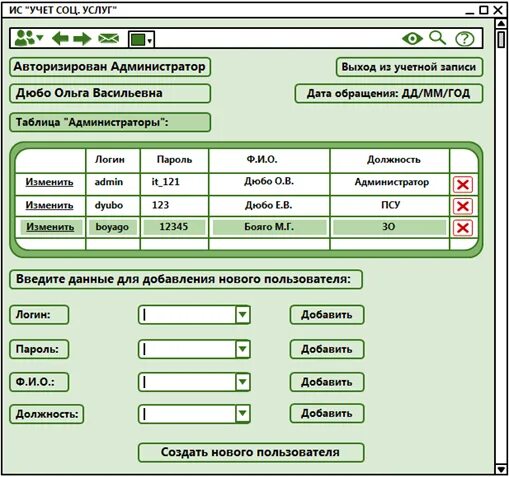Viewport: 509px width, 477px height.
Task: Click the Таблица "Администраторы" label
Action: click(110, 122)
